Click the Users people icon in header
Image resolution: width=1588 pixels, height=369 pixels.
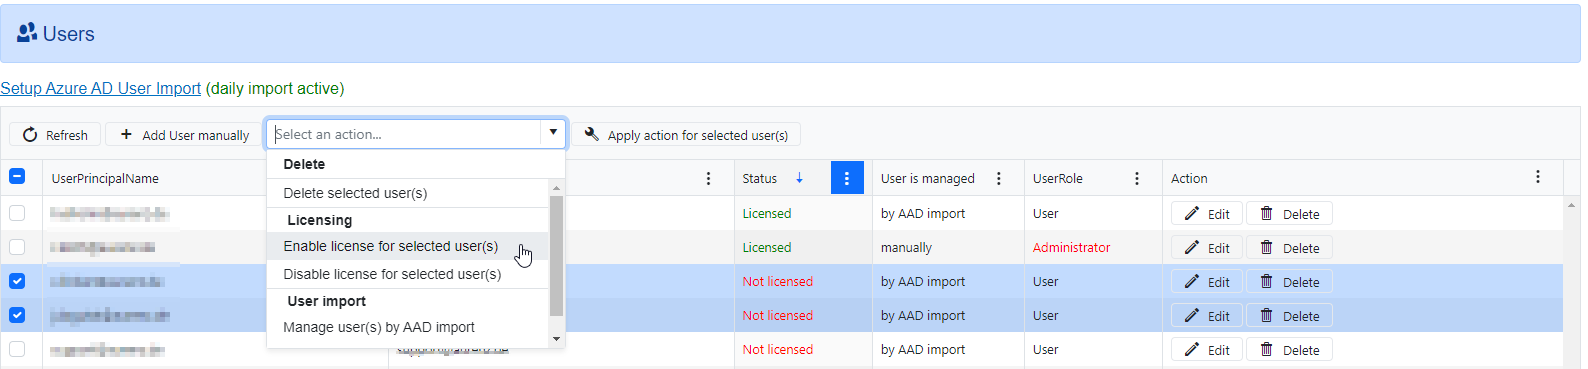(27, 33)
